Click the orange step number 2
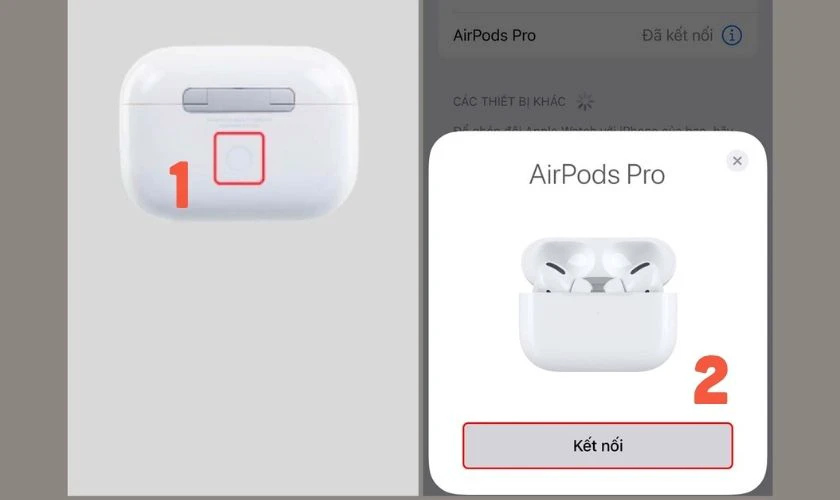Viewport: 840px width, 500px height. pos(711,380)
